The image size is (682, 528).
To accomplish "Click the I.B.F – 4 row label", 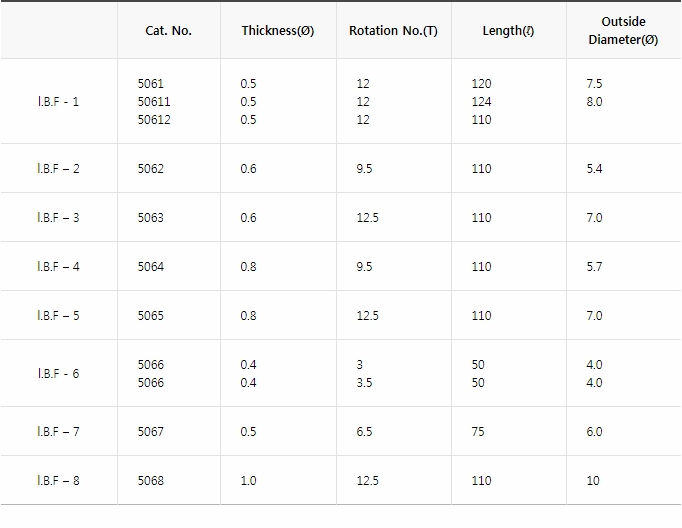I will [x=58, y=267].
